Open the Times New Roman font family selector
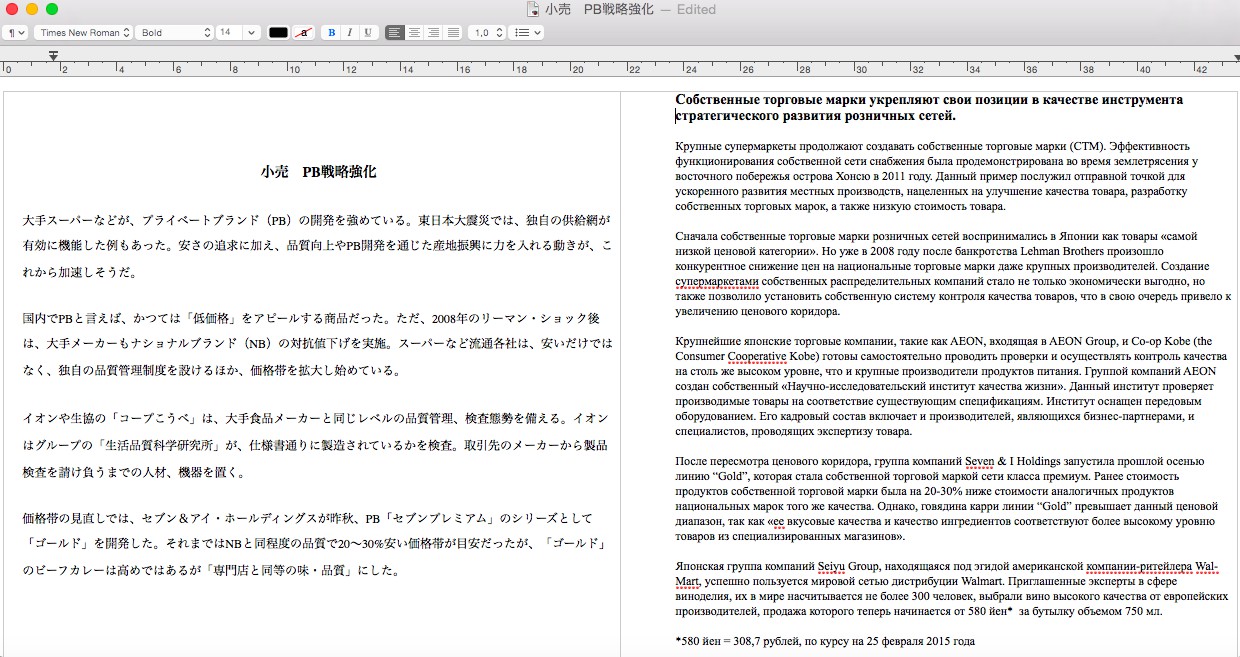The image size is (1240, 657). (83, 32)
